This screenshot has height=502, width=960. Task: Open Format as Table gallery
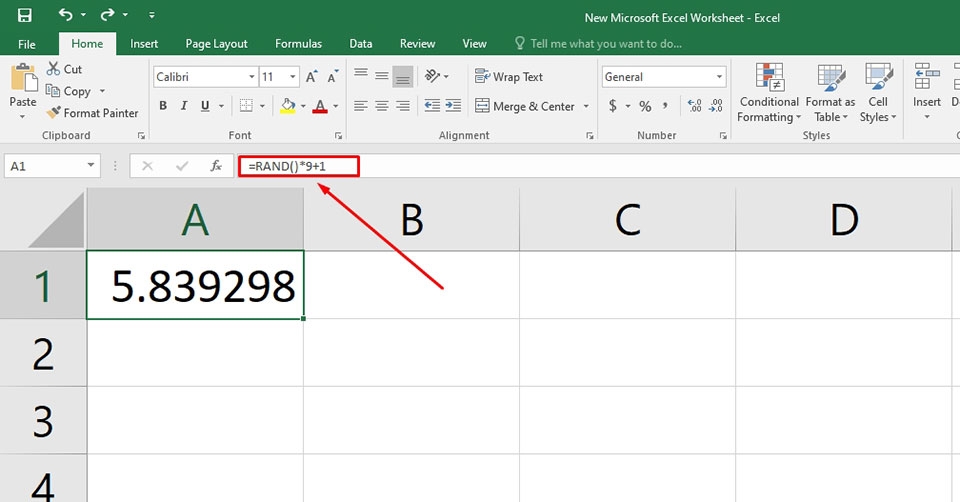pos(830,93)
